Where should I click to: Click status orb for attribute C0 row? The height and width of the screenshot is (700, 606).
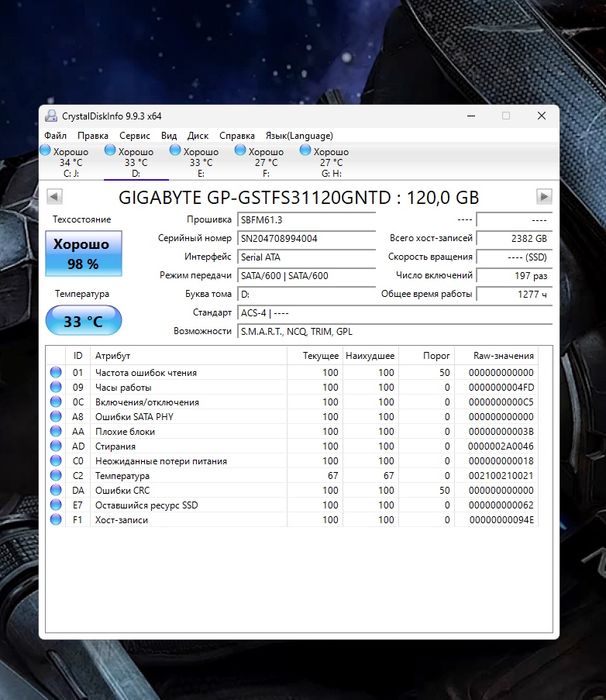56,461
